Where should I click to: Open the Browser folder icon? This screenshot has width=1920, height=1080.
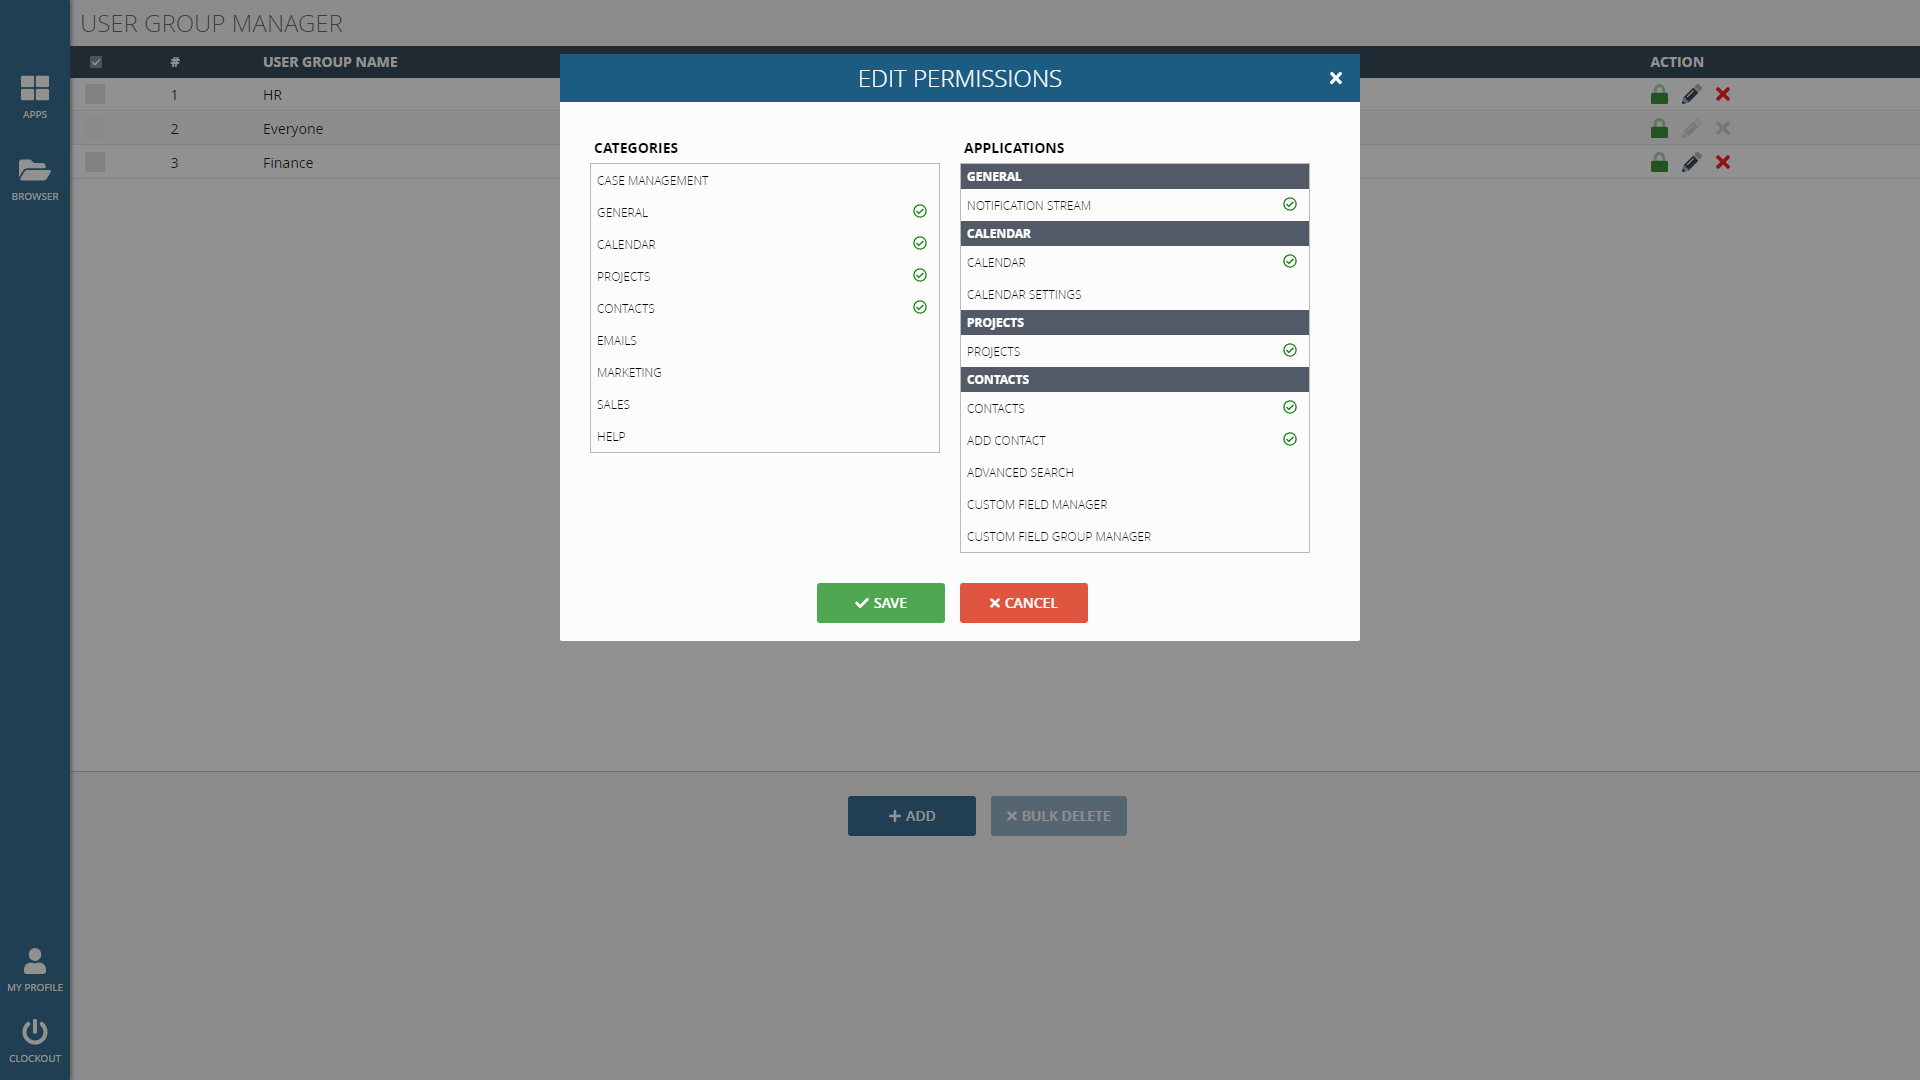(x=35, y=171)
